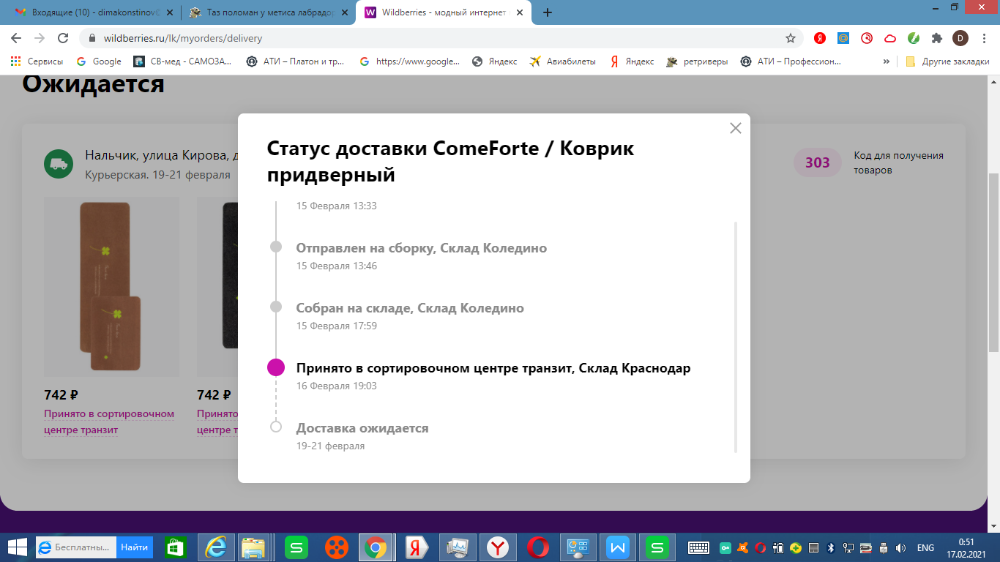Open the Windows Start menu

(17, 547)
